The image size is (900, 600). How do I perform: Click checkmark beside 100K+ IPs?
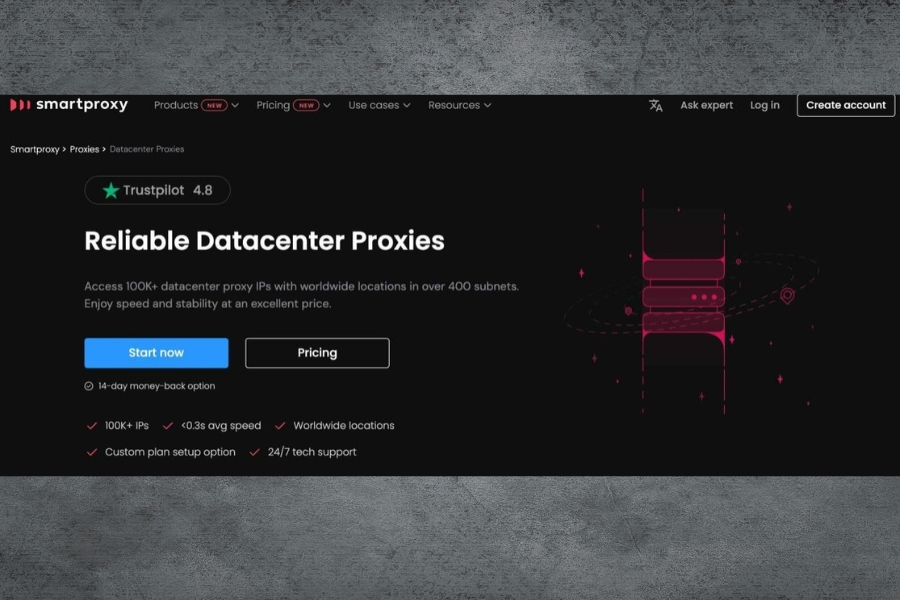click(91, 425)
